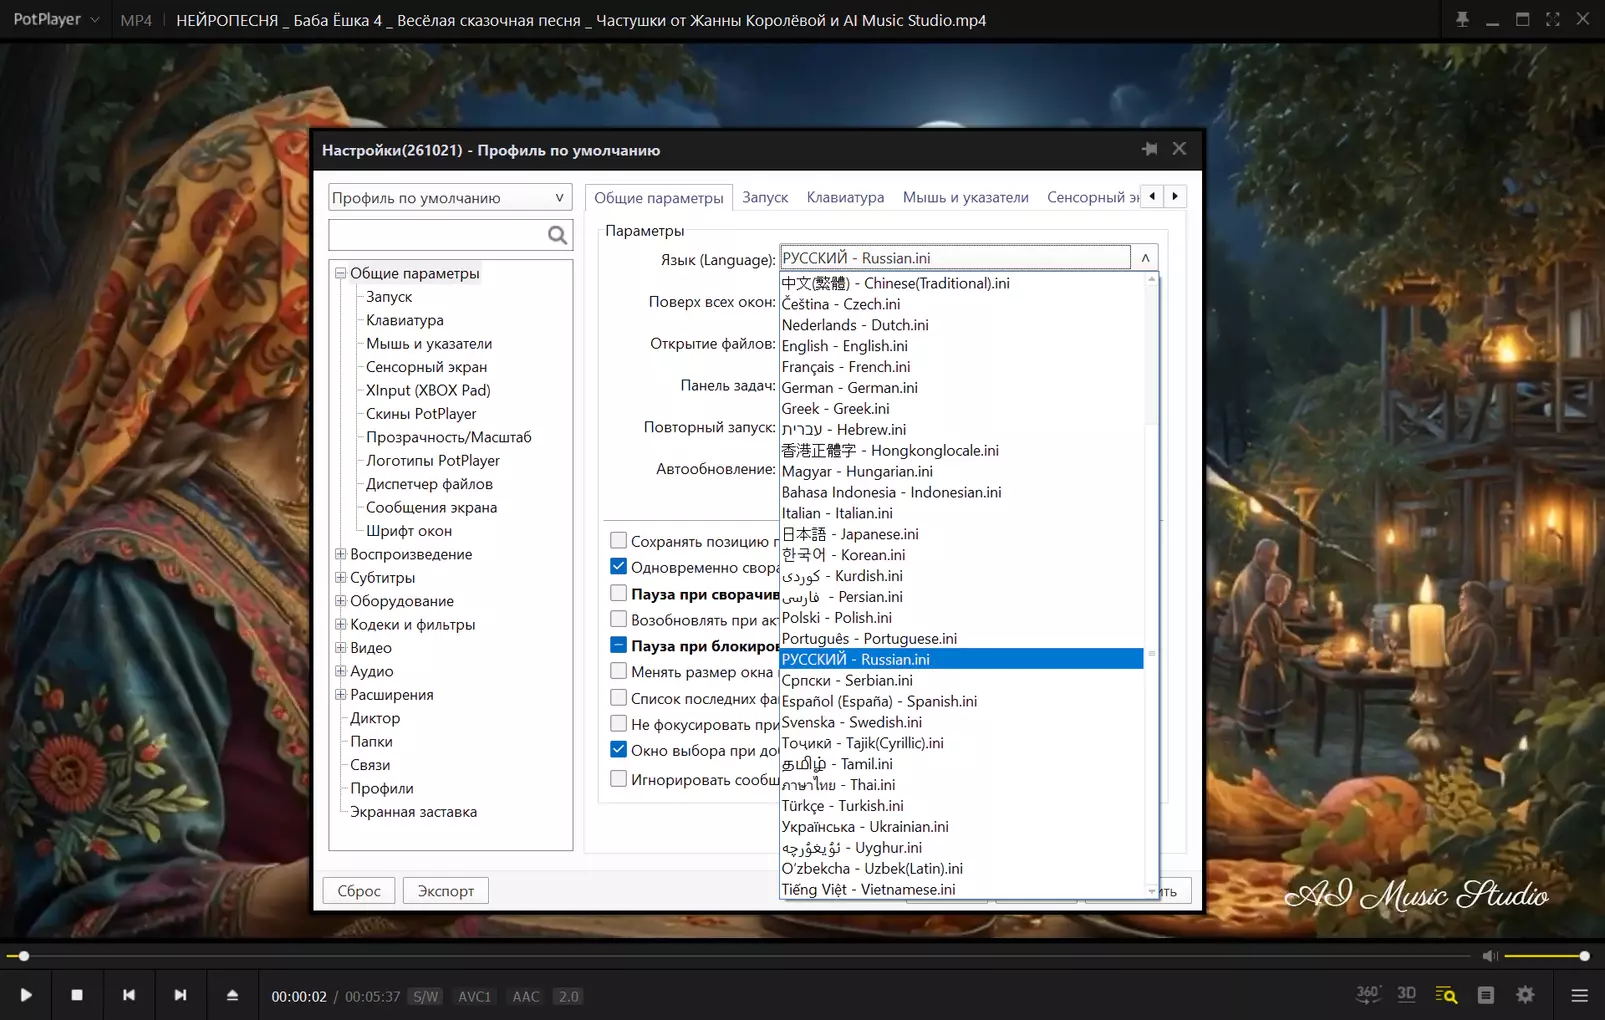This screenshot has height=1020, width=1605.
Task: Select 'Українська - Ukrainian.ini' from list
Action: (961, 827)
